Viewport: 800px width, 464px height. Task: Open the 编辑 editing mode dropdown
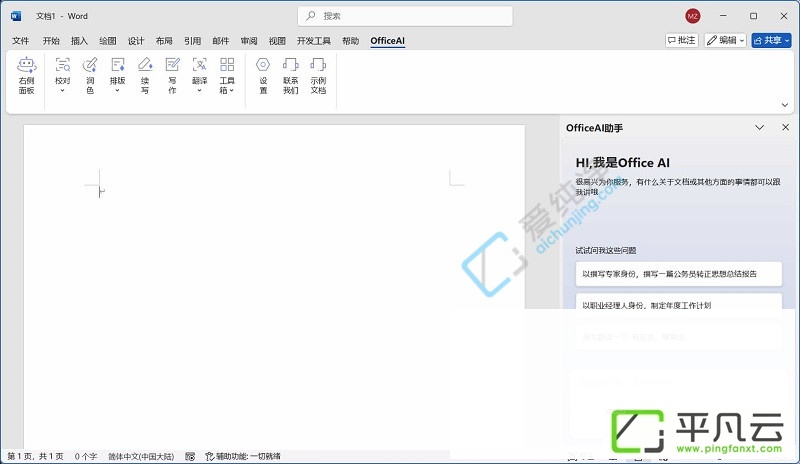[725, 40]
